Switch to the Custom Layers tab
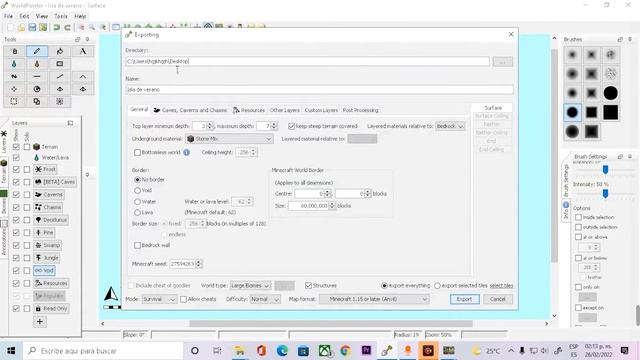Screen dimensions: 640x360 (x=321, y=110)
